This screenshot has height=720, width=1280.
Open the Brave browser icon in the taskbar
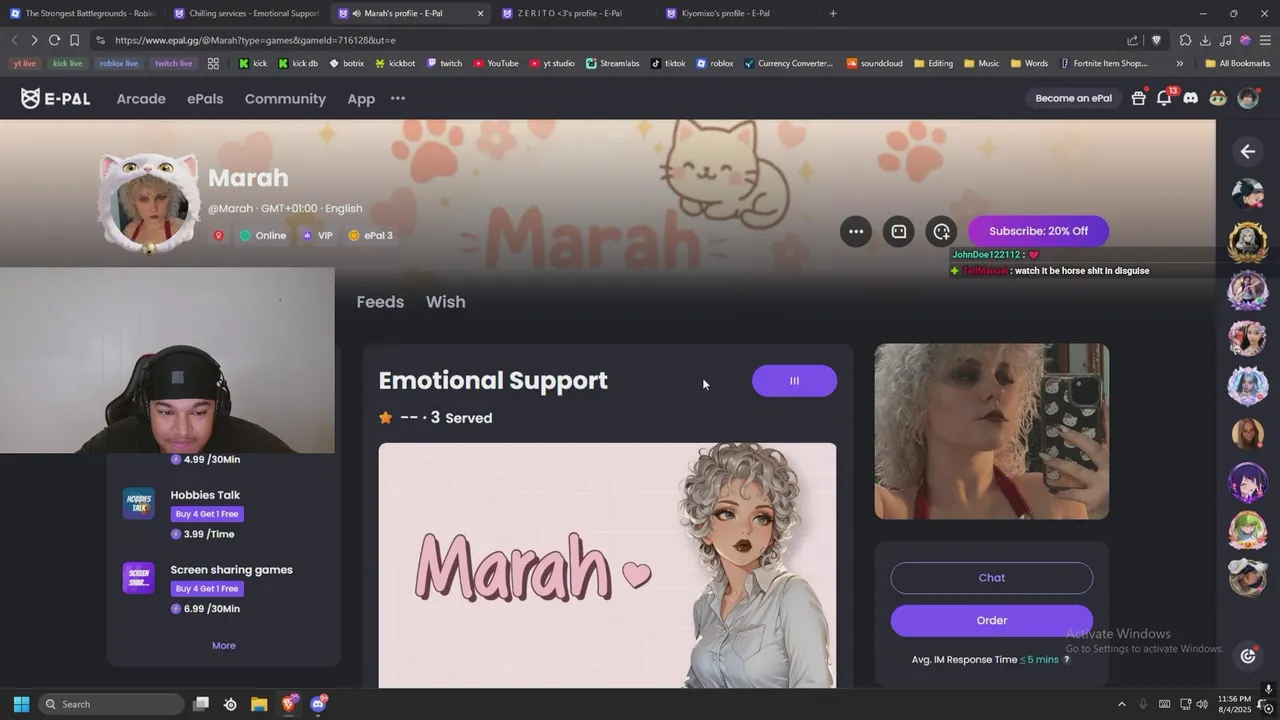tap(289, 704)
